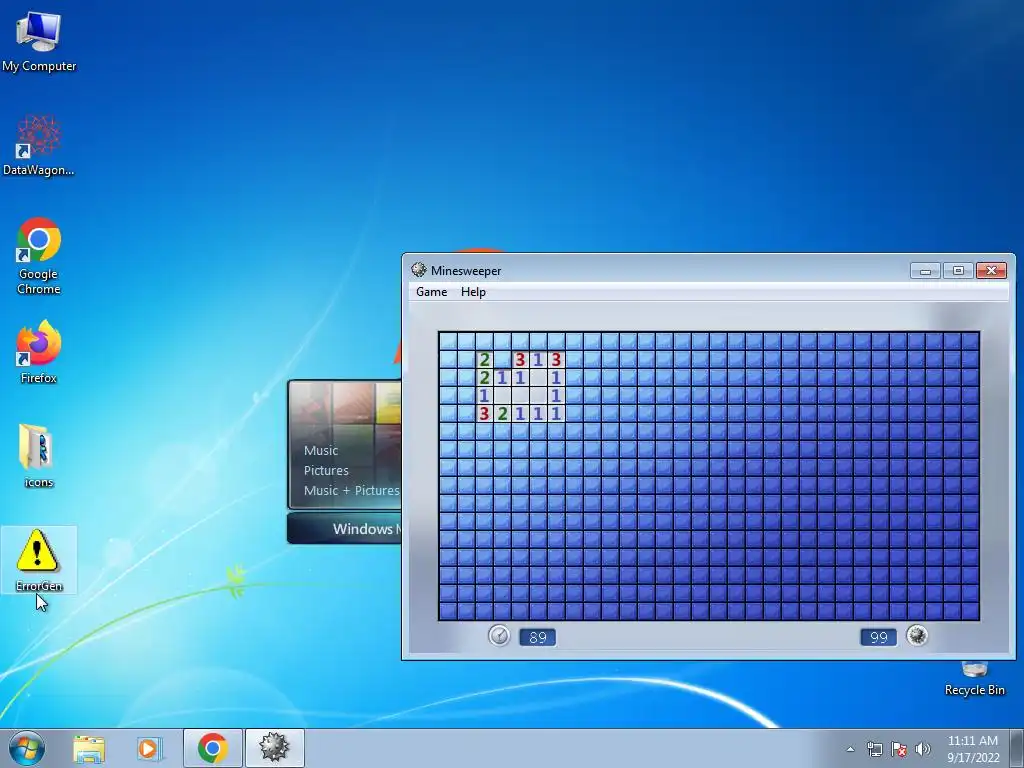Click the Minesweeper clock timer icon

[x=499, y=635]
